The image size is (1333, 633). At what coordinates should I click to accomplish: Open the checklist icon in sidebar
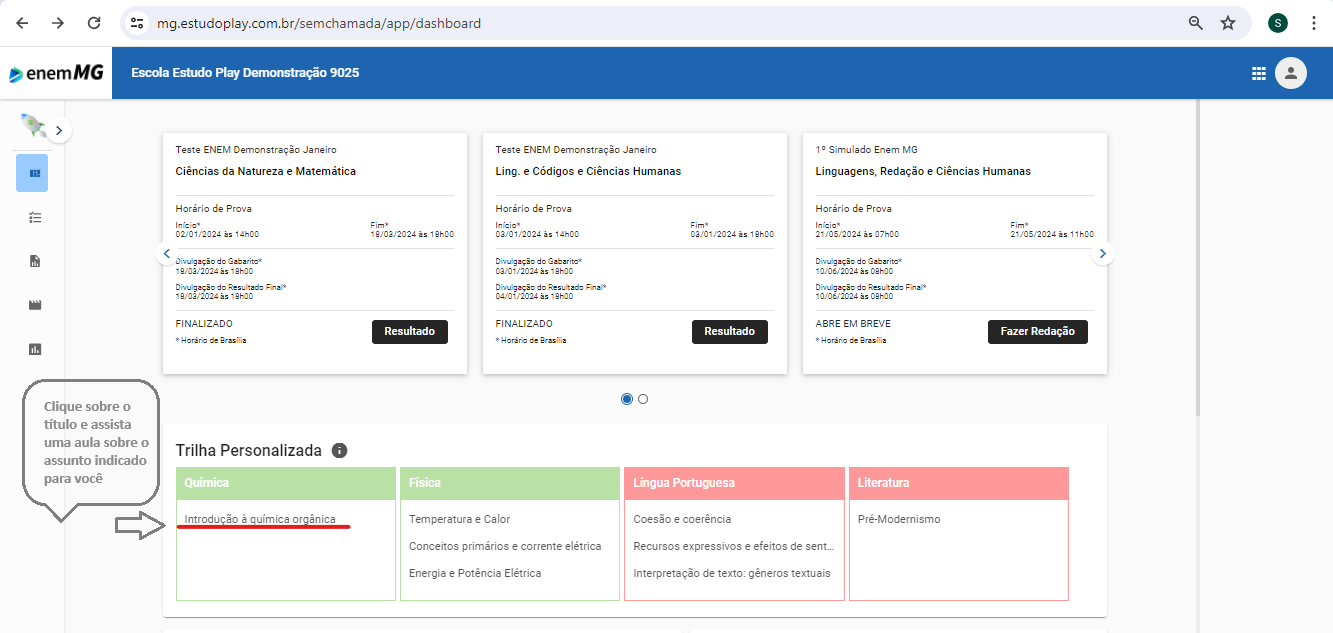click(x=35, y=217)
